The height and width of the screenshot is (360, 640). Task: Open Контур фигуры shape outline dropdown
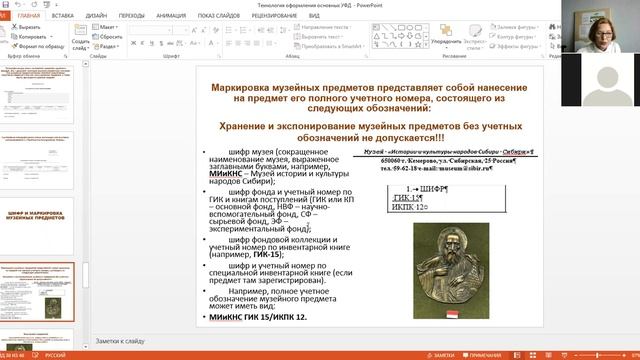click(x=514, y=37)
